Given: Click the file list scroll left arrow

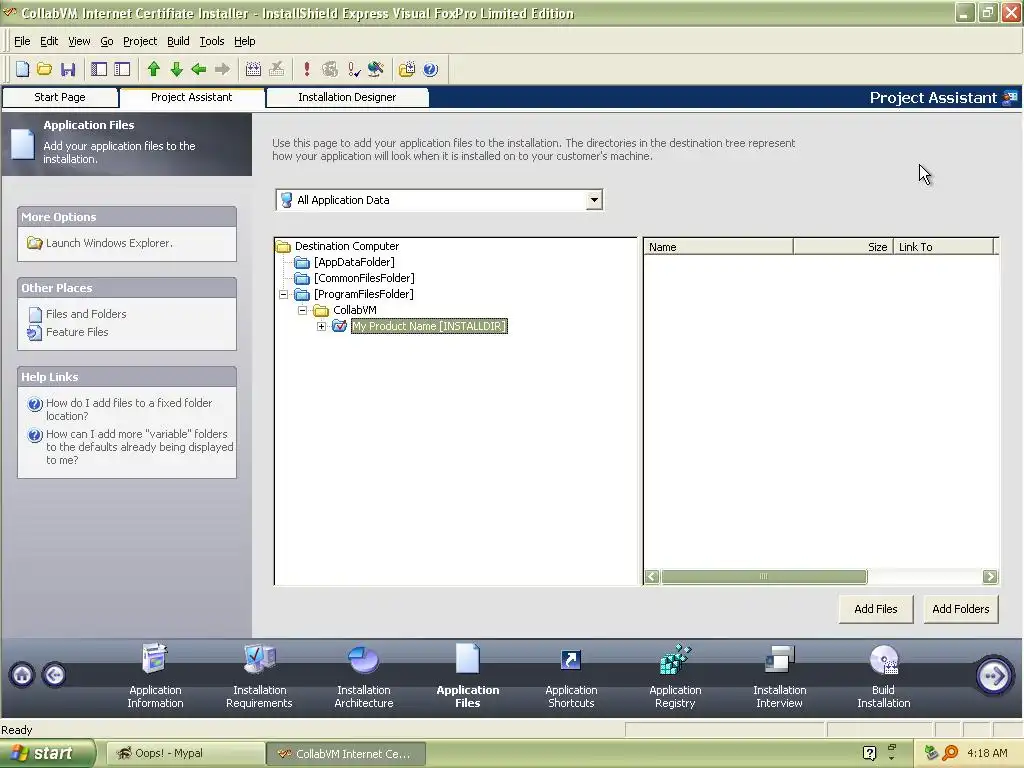Looking at the screenshot, I should [652, 577].
